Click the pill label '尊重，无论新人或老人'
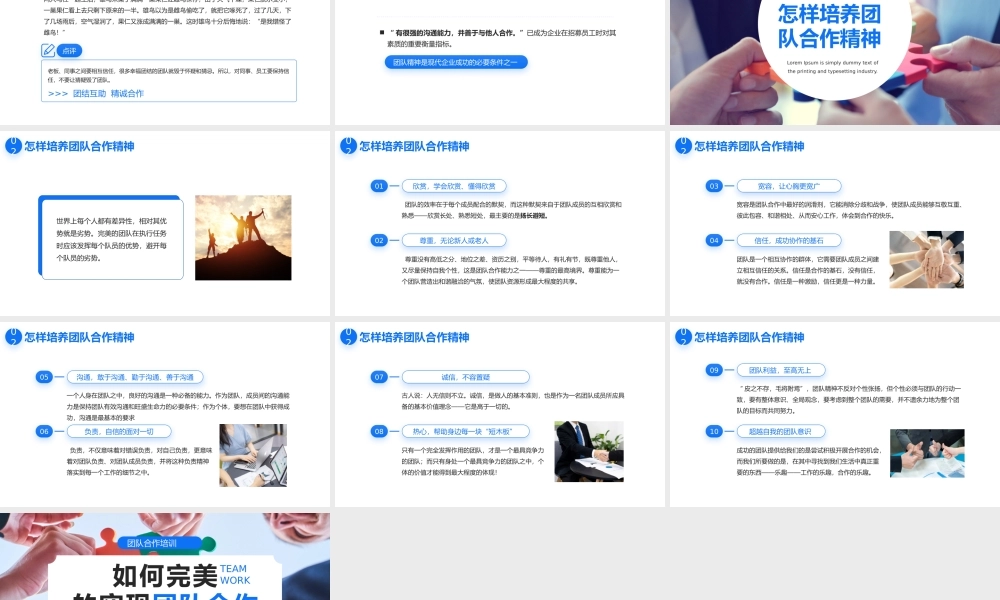The width and height of the screenshot is (1000, 600). (x=454, y=240)
